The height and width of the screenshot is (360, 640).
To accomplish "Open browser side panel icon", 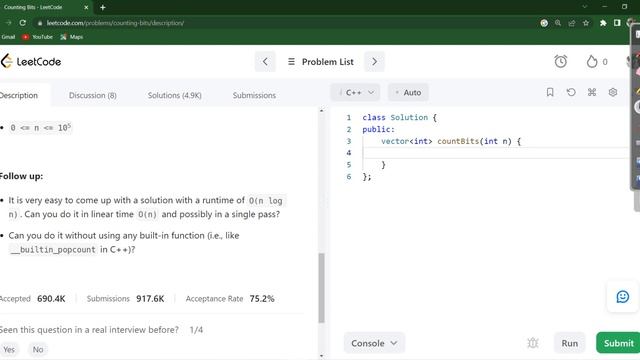I will 617,23.
